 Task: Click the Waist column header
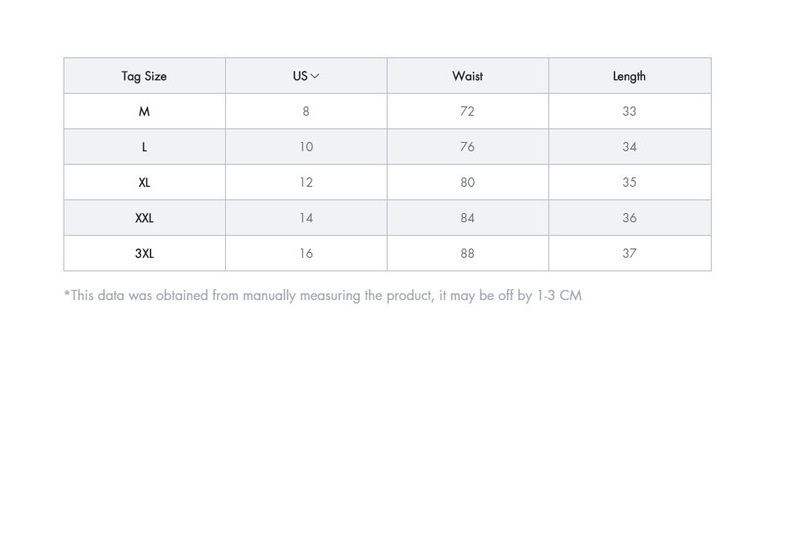467,76
